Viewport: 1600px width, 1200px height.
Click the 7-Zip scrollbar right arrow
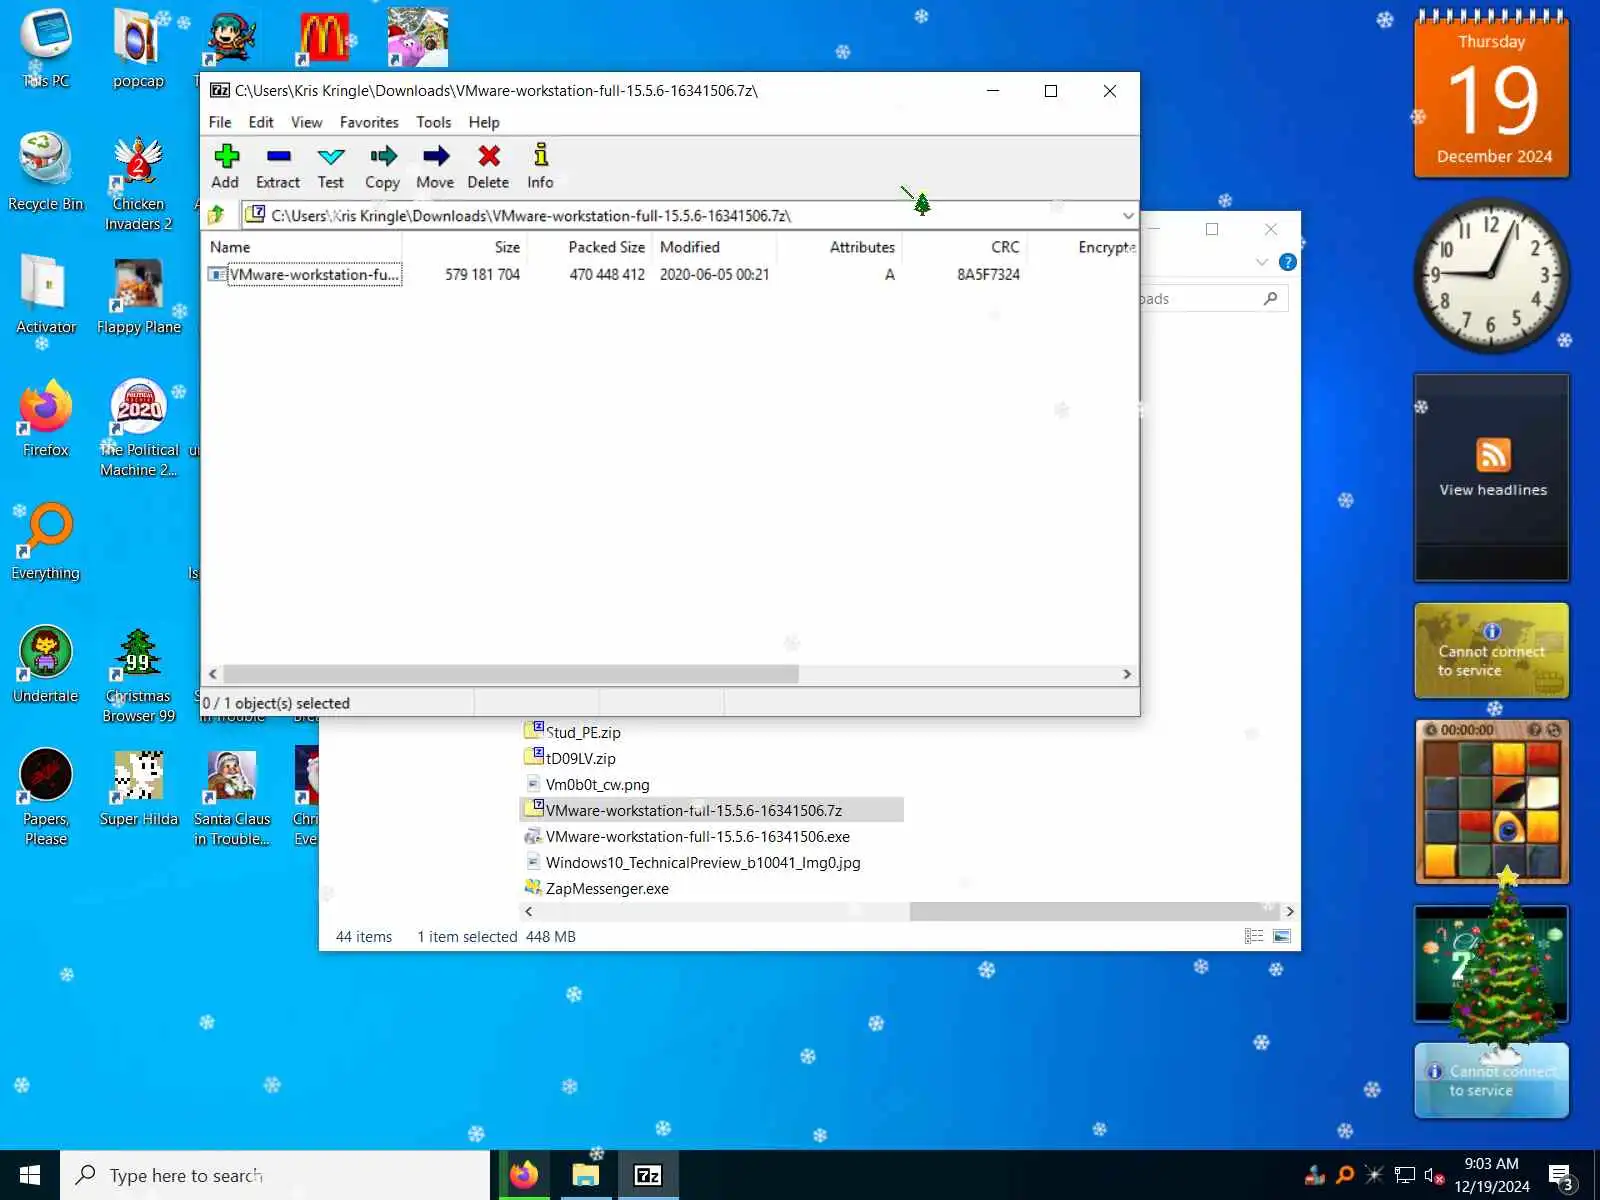tap(1127, 674)
